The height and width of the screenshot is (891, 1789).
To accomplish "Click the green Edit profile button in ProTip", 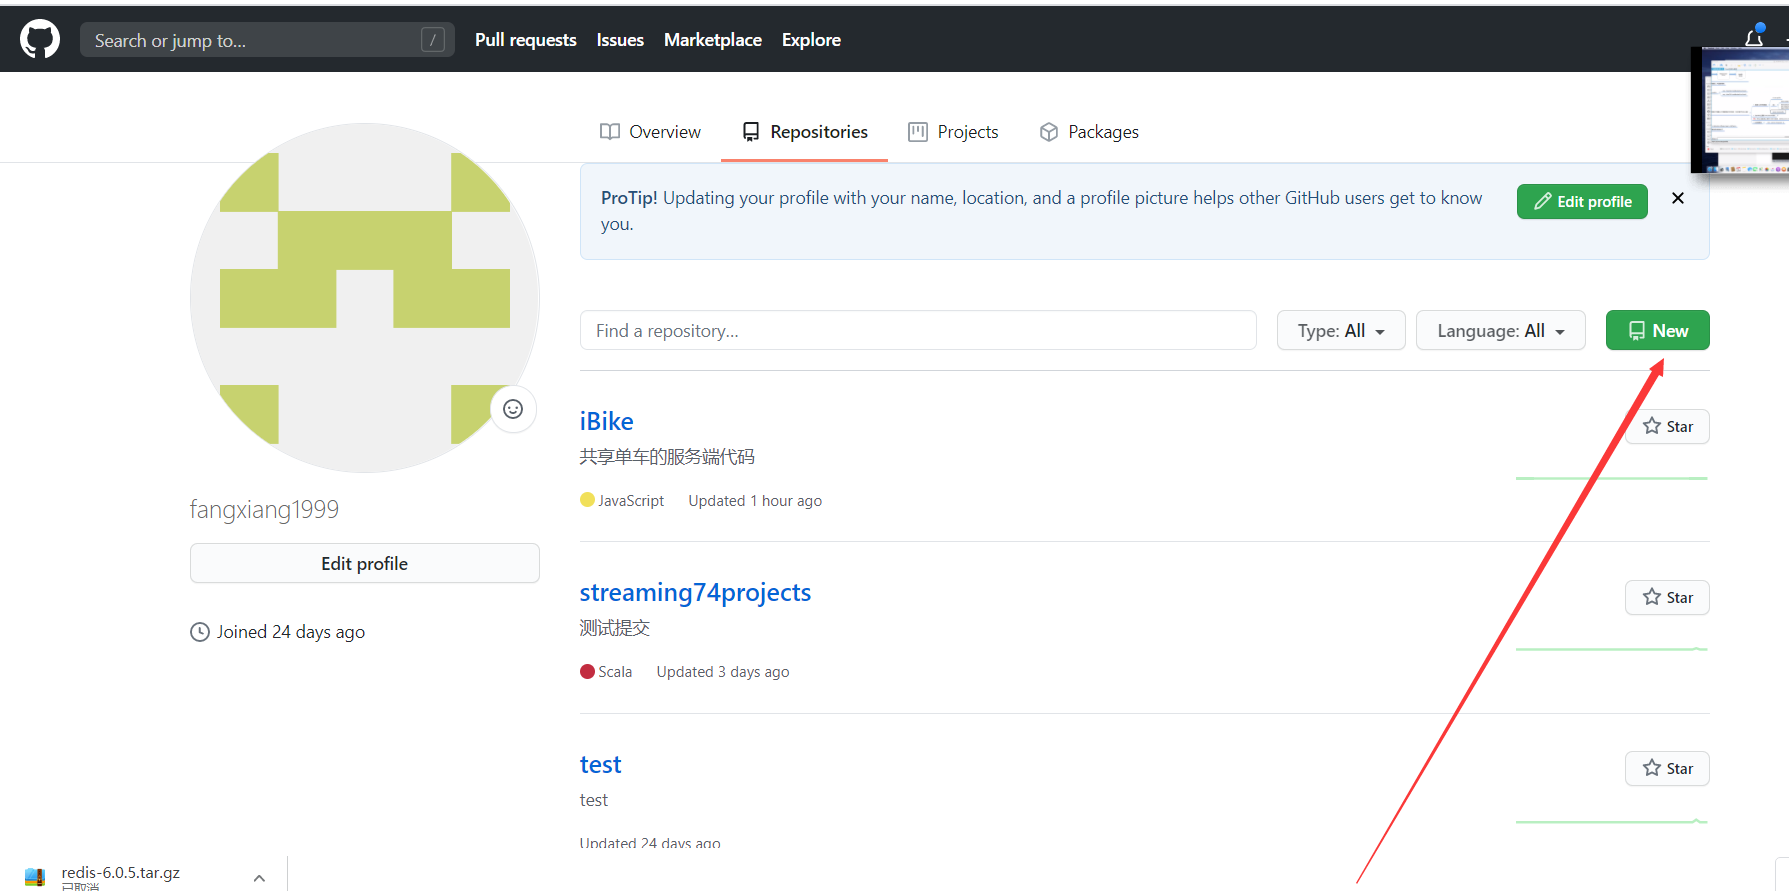I will (1582, 201).
